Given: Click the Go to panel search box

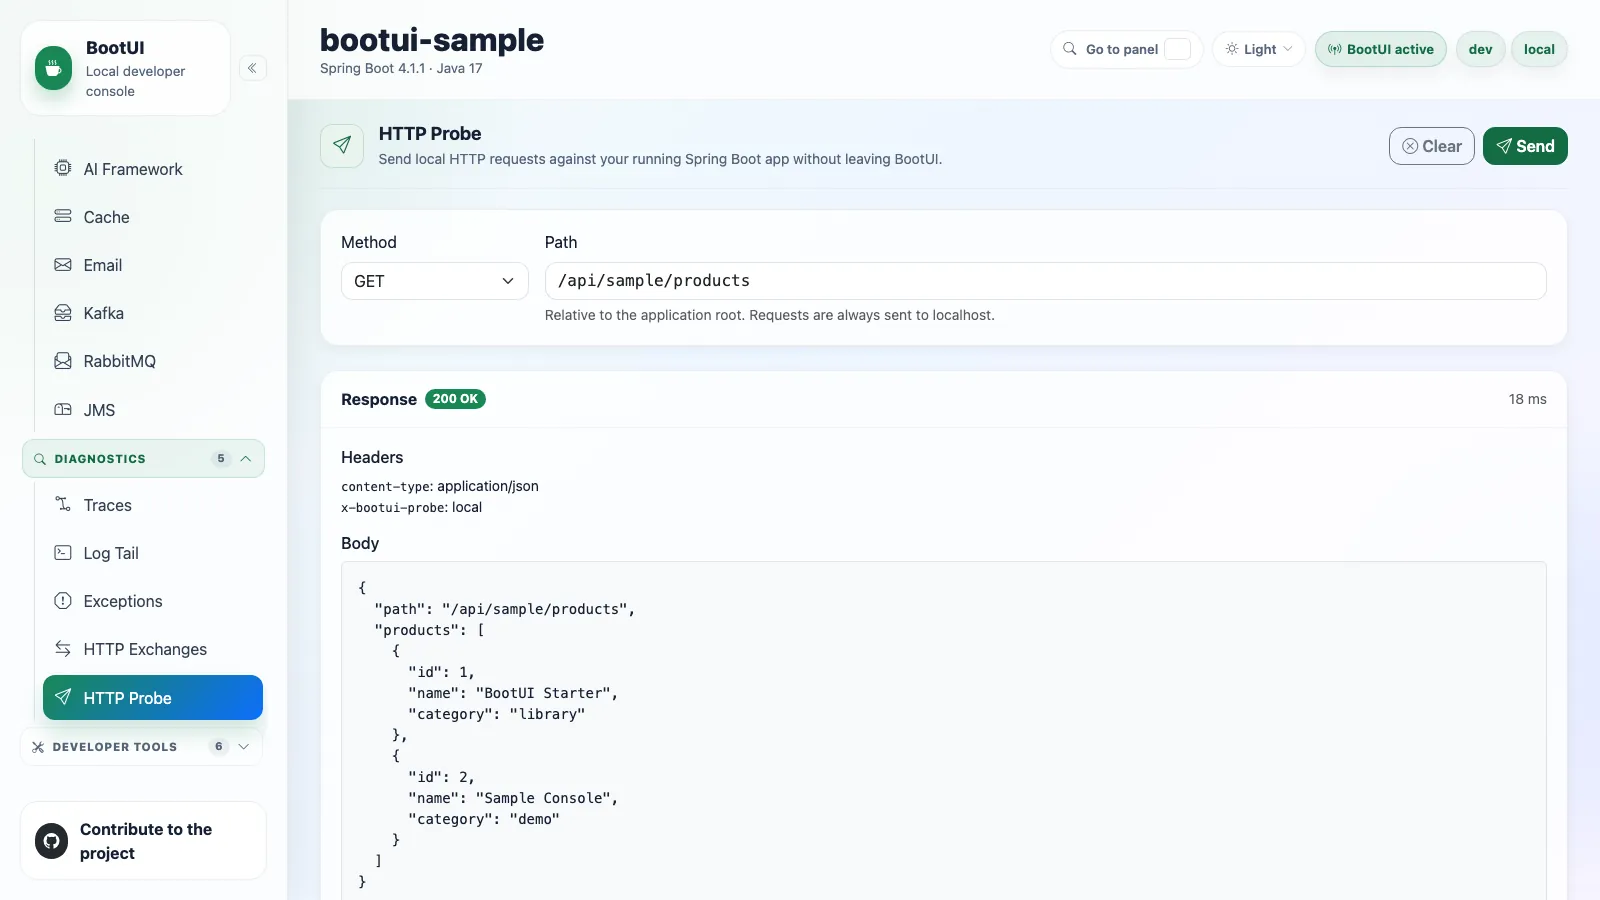Looking at the screenshot, I should pos(1127,49).
